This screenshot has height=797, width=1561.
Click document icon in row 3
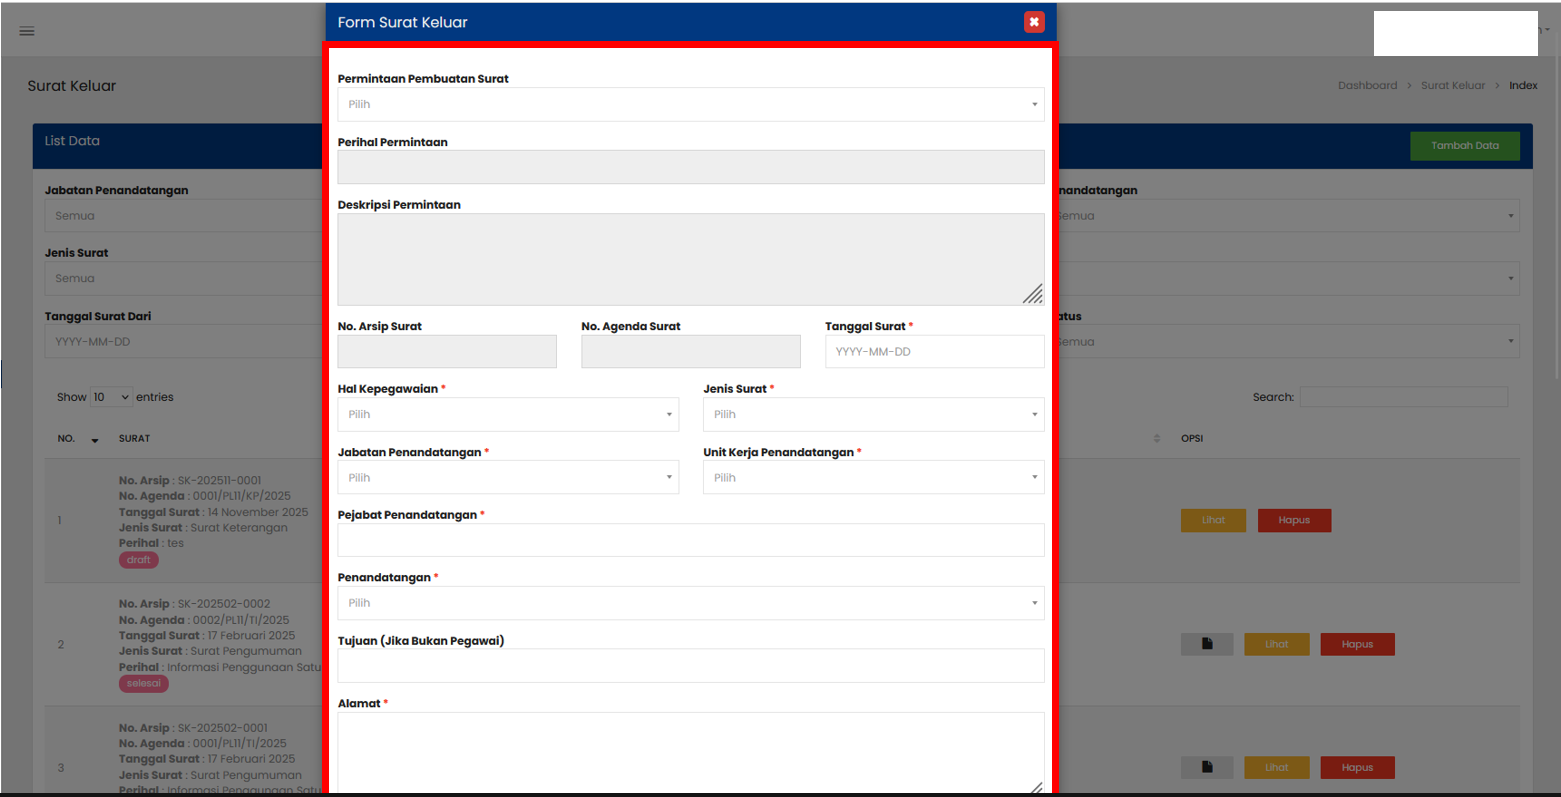[1207, 768]
